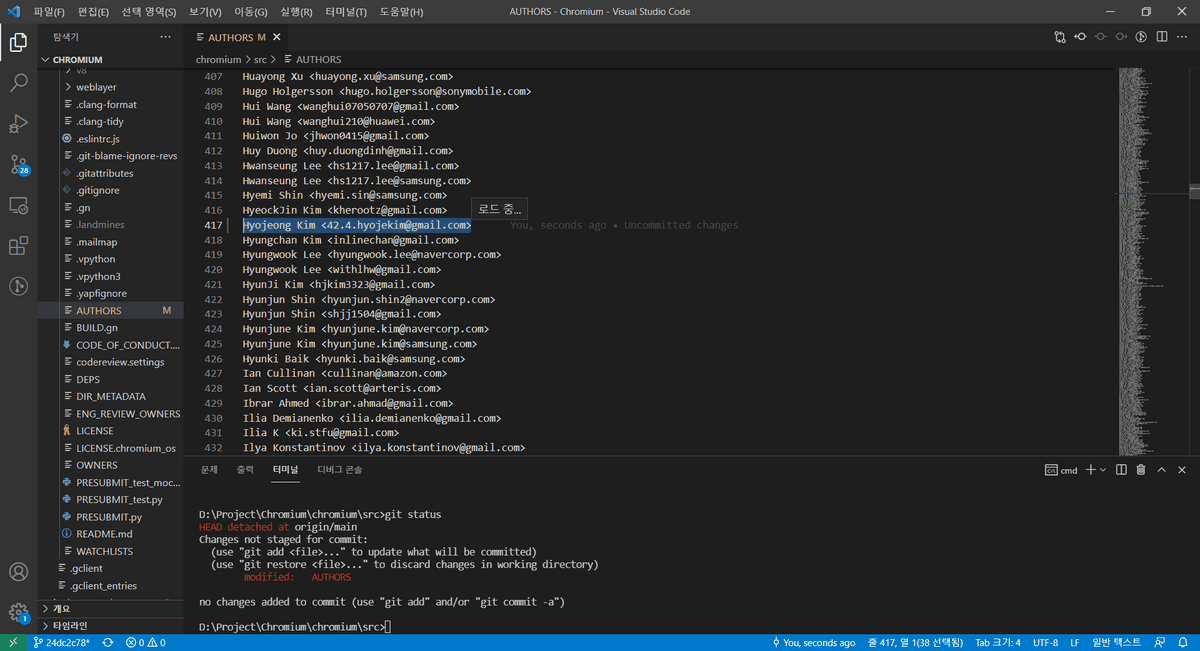Synchronize changes icon in status bar
The image size is (1200, 651).
click(x=107, y=642)
